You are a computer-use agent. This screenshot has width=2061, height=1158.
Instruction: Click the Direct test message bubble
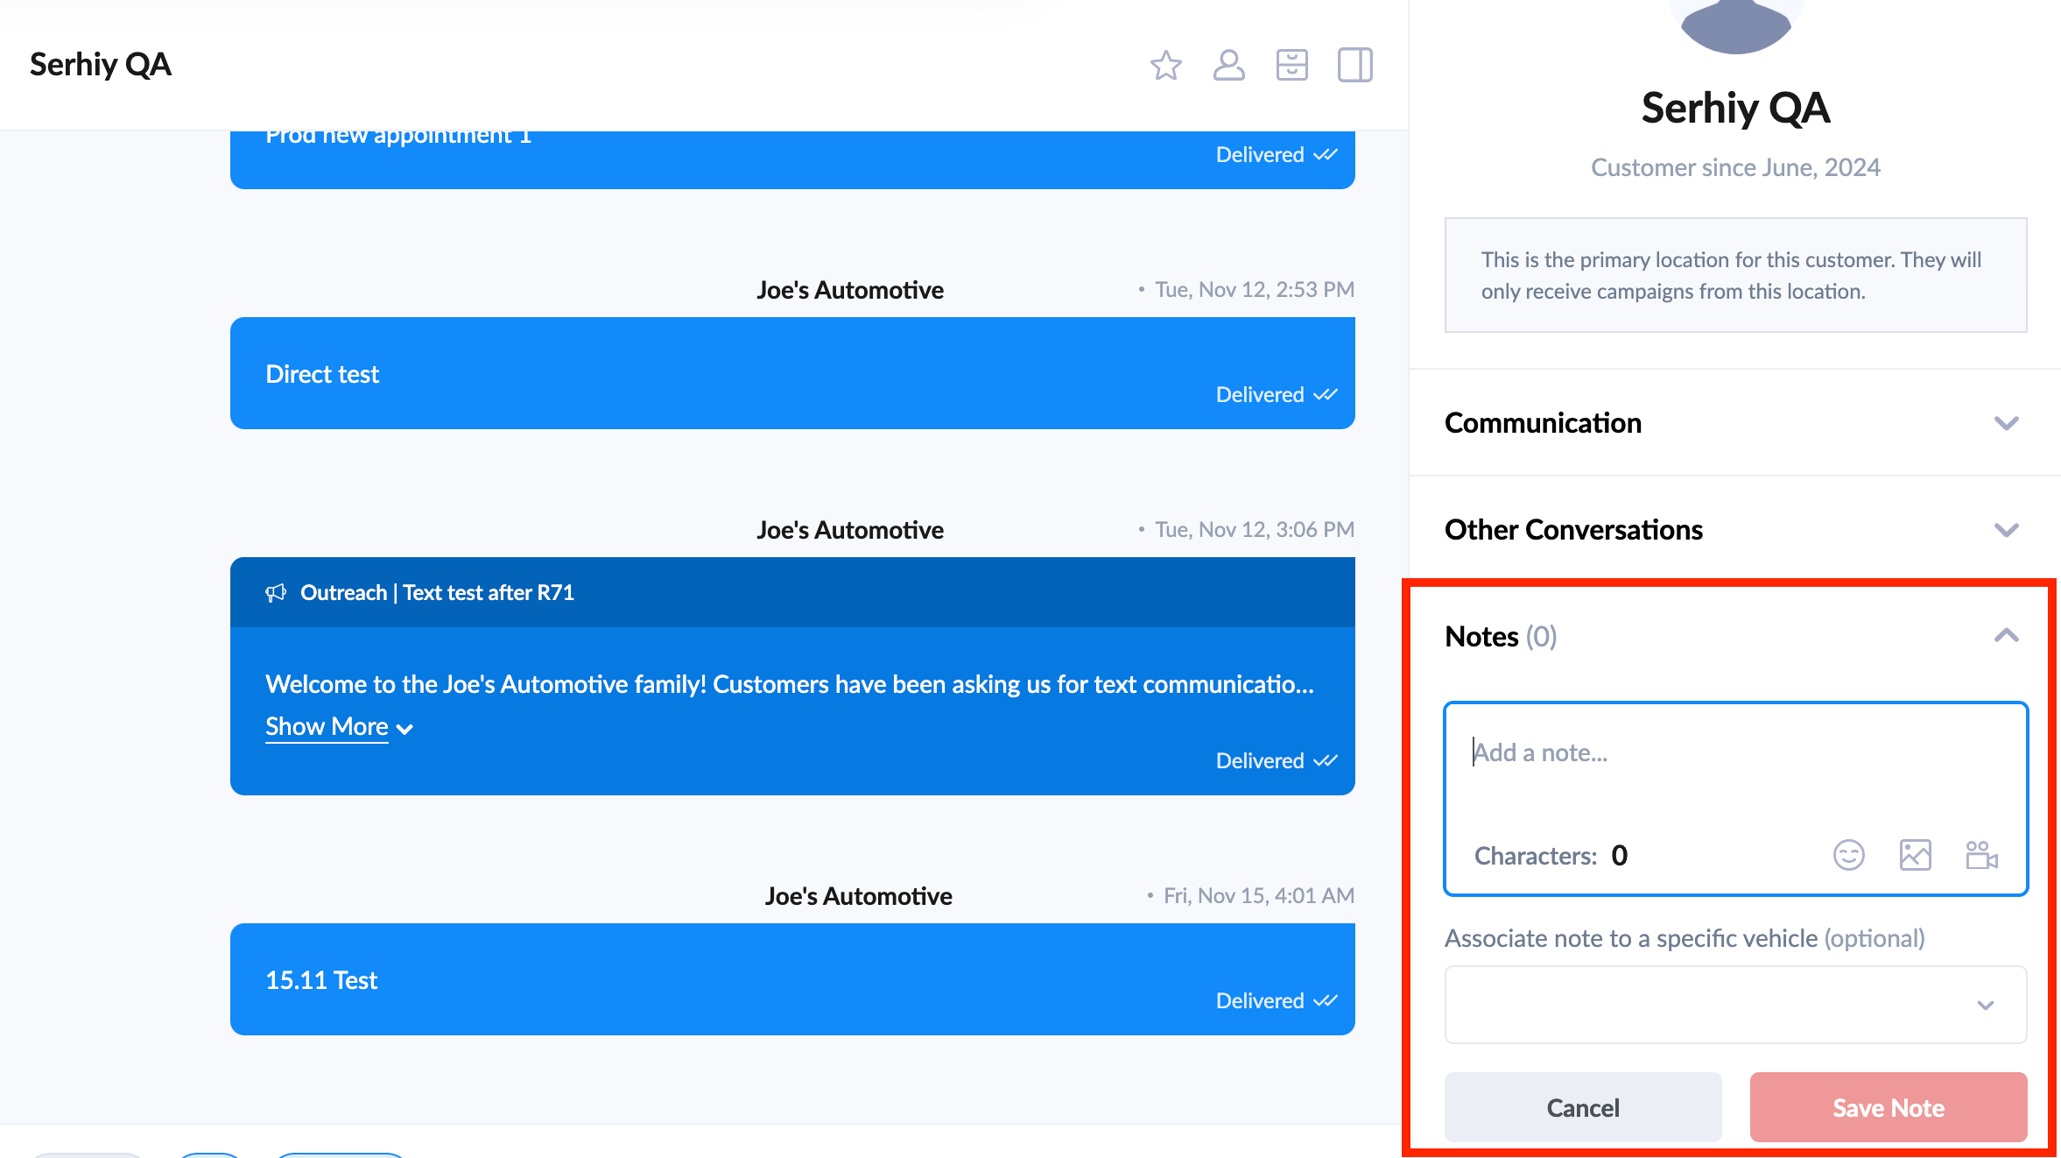pos(792,373)
